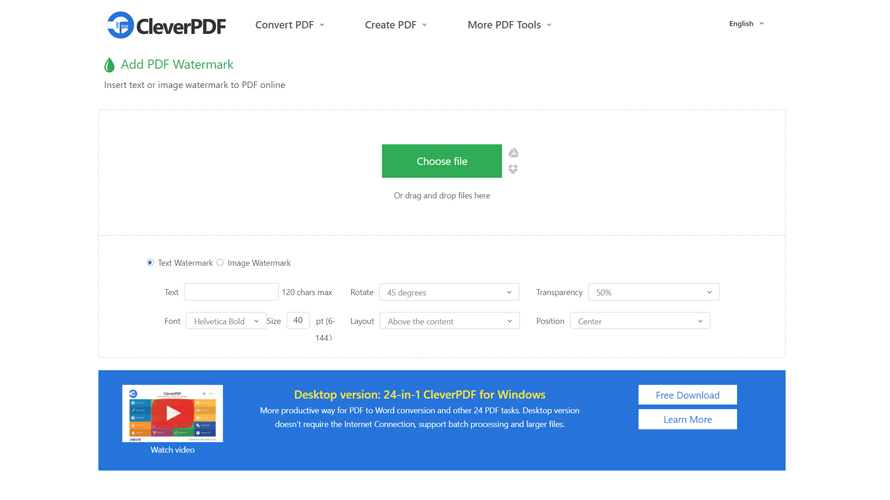
Task: Open the More PDF Tools menu
Action: click(x=509, y=25)
